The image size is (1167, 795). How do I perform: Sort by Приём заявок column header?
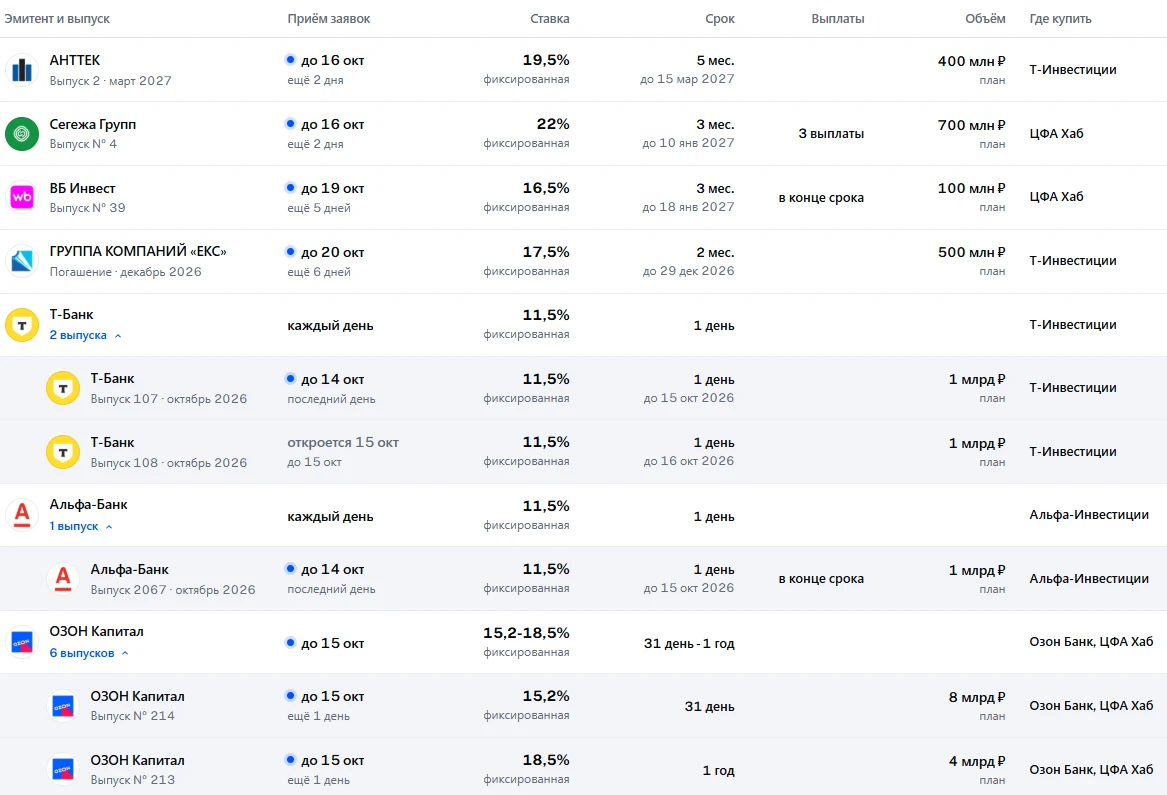[329, 19]
